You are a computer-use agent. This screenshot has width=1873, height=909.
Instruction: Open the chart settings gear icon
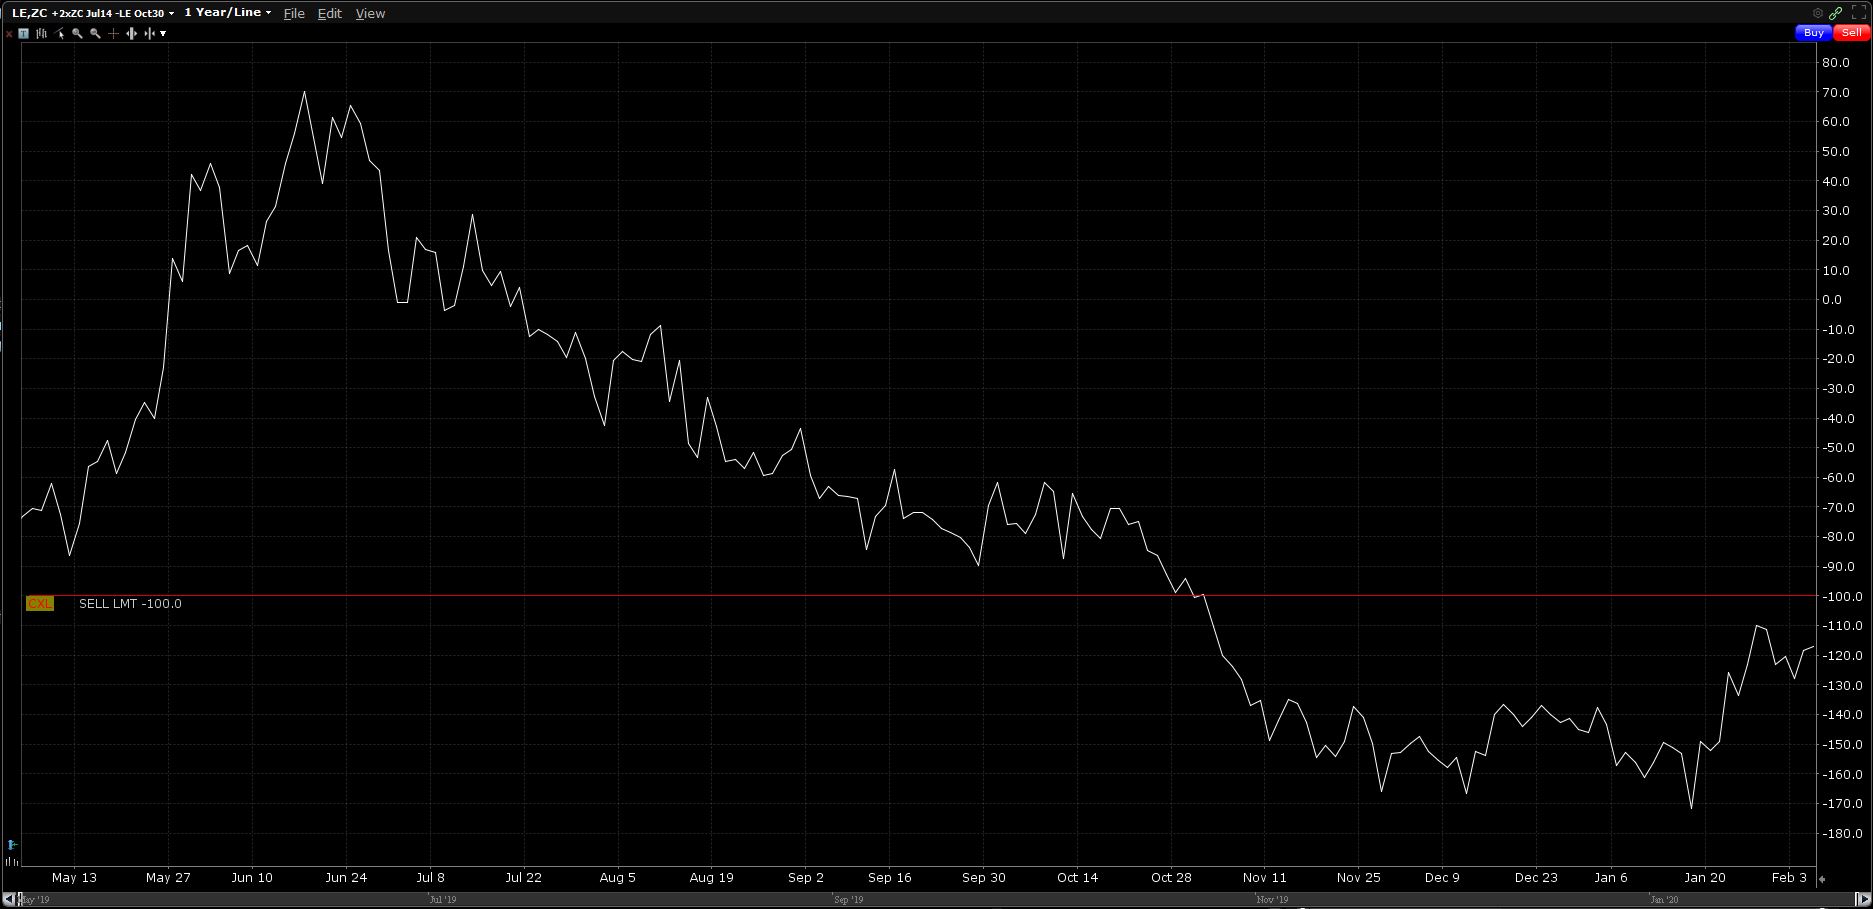click(1818, 13)
